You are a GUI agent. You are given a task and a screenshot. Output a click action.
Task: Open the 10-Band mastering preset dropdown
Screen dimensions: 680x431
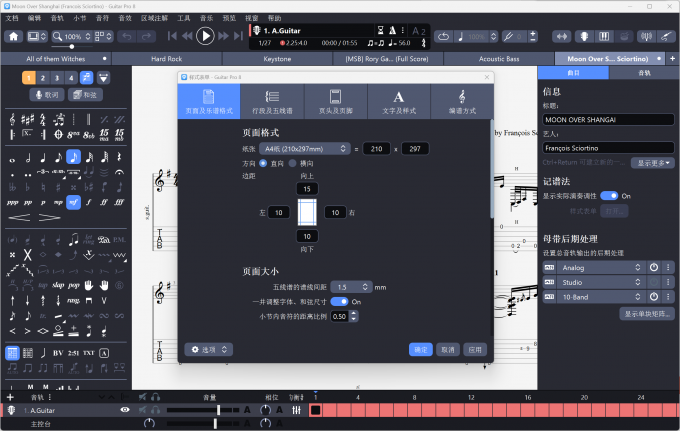coord(601,297)
